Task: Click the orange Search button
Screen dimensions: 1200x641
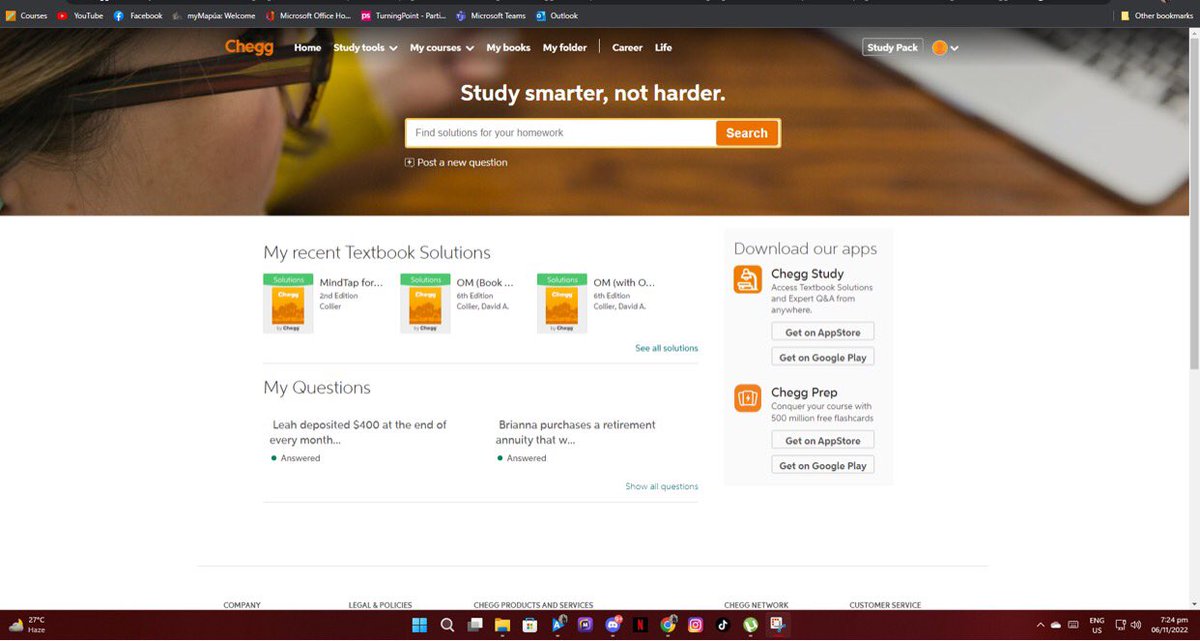Action: point(747,133)
